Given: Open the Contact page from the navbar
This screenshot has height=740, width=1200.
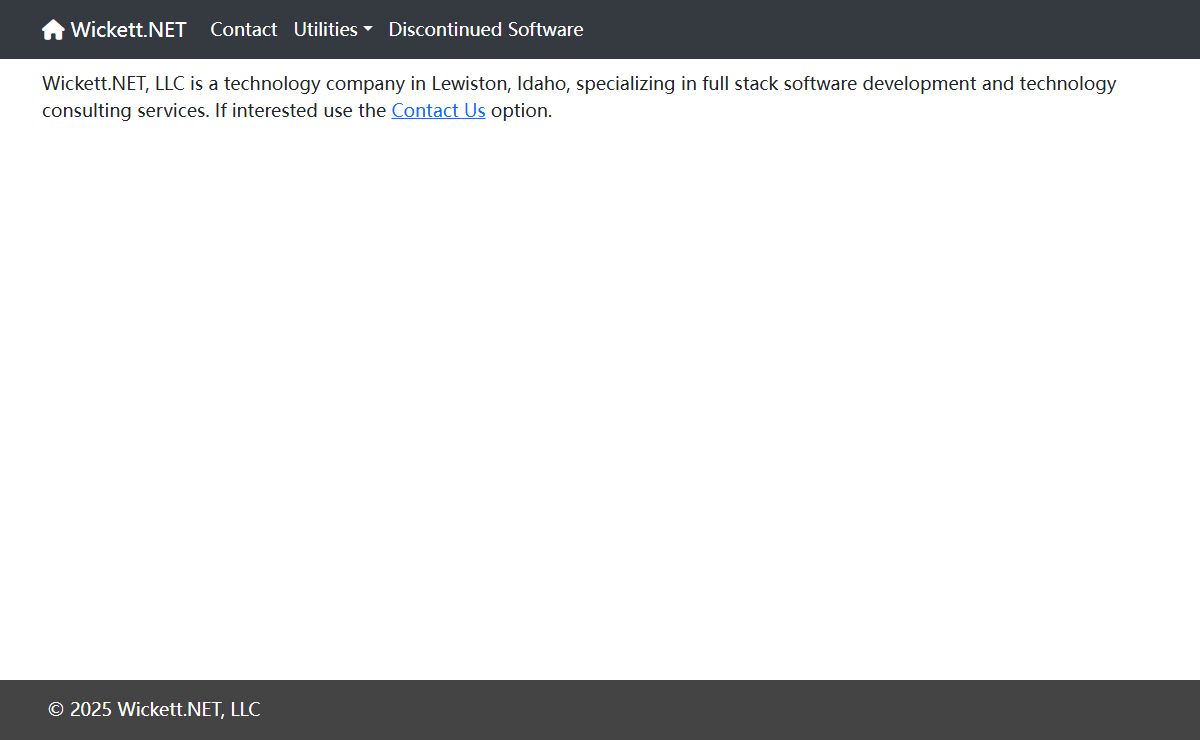Looking at the screenshot, I should (243, 30).
